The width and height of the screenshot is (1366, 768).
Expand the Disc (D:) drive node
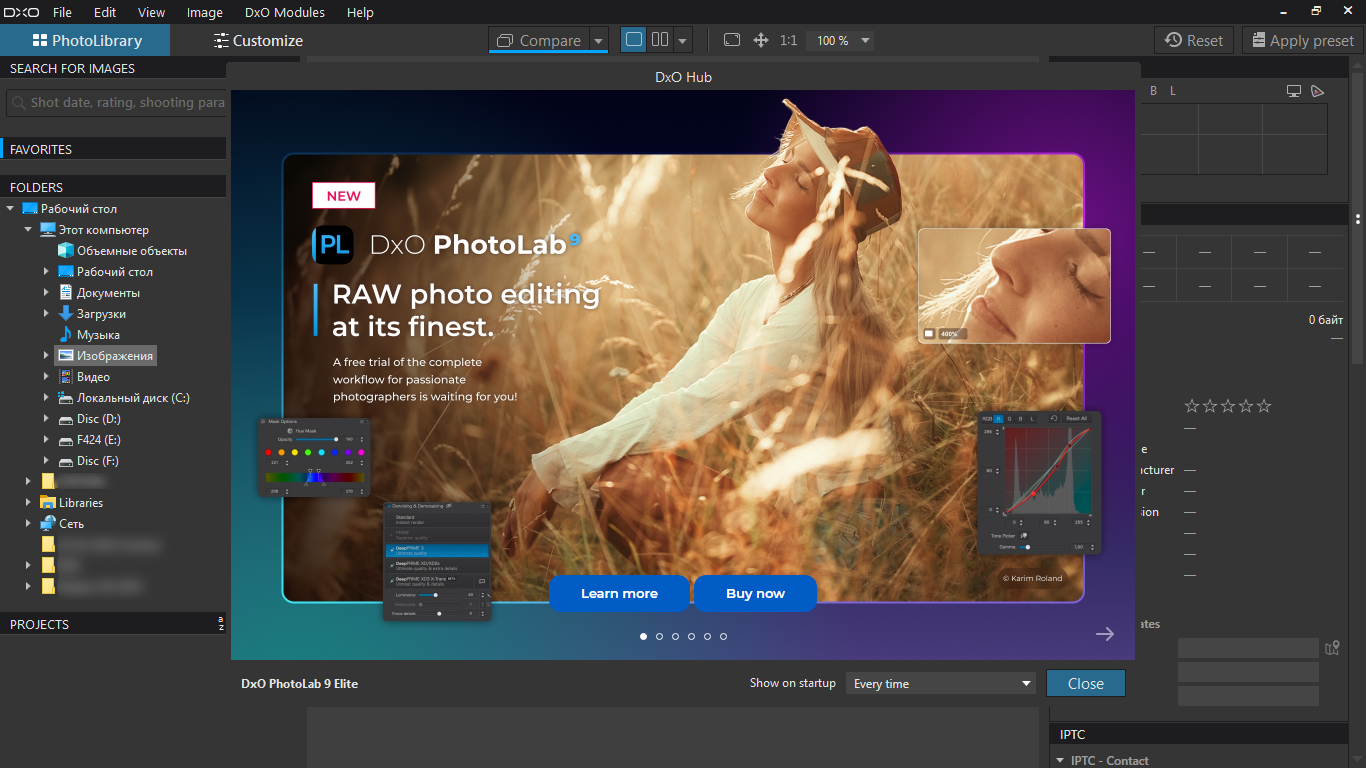[x=46, y=418]
